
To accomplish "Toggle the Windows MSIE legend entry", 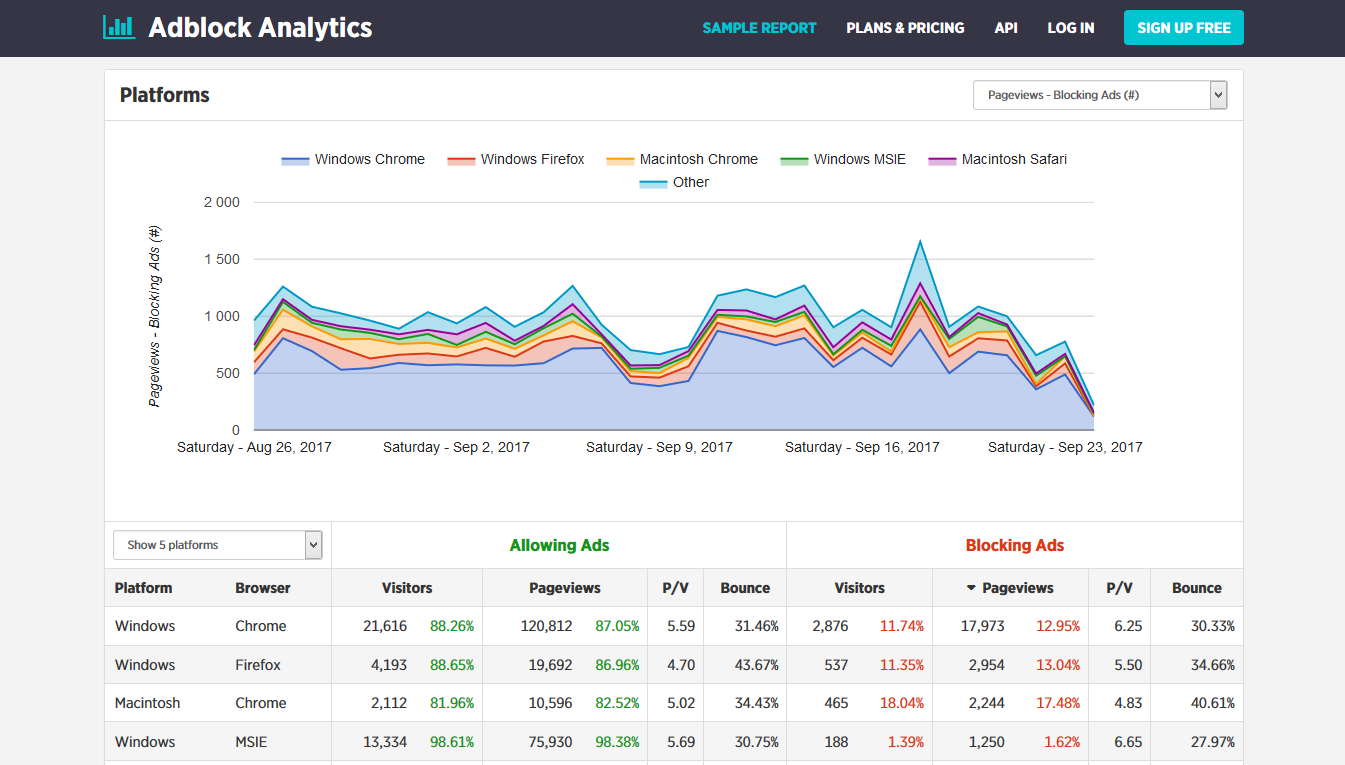I will coord(842,159).
